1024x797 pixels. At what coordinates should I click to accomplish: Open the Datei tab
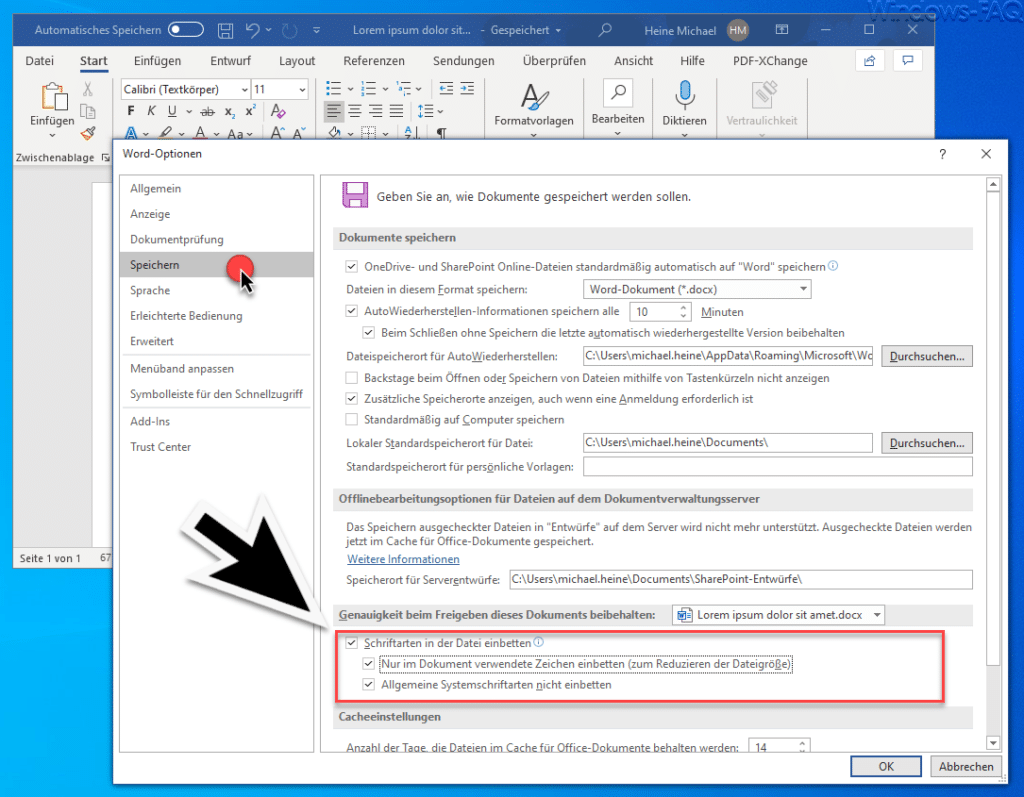pyautogui.click(x=39, y=61)
